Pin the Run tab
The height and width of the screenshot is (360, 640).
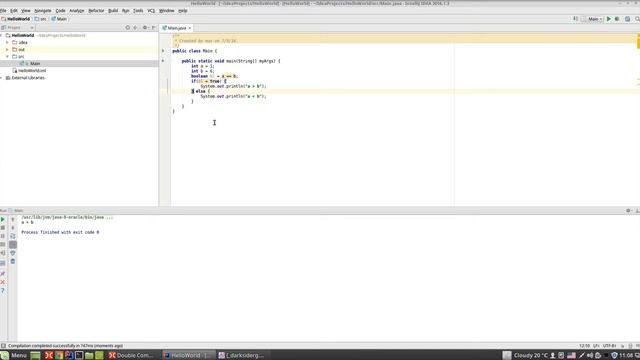point(3,273)
